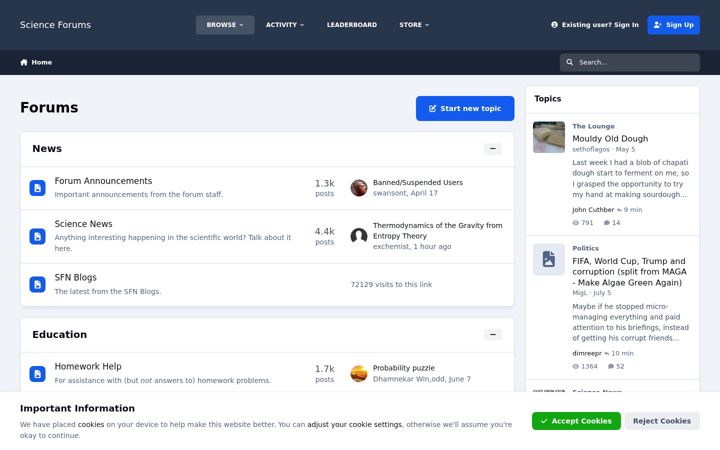720x450 pixels.
Task: Click views eye icon showing 791
Action: (x=576, y=223)
